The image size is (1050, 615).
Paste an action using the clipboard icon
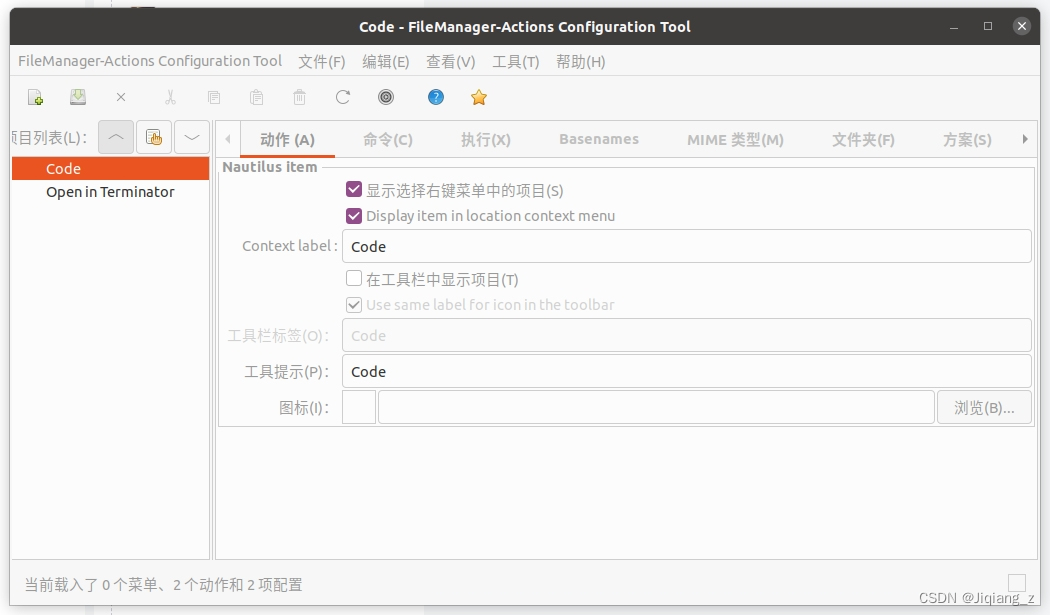[256, 97]
